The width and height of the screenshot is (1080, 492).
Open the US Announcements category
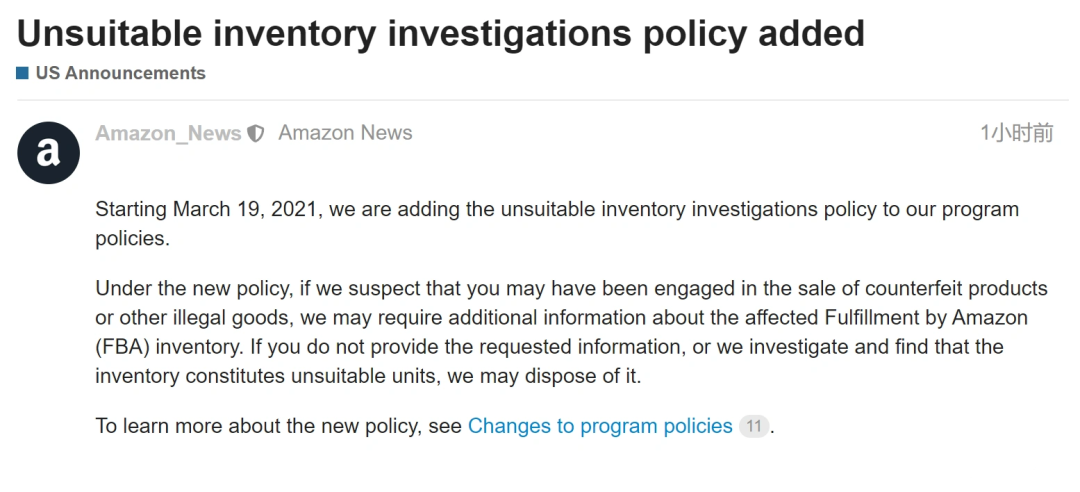120,73
